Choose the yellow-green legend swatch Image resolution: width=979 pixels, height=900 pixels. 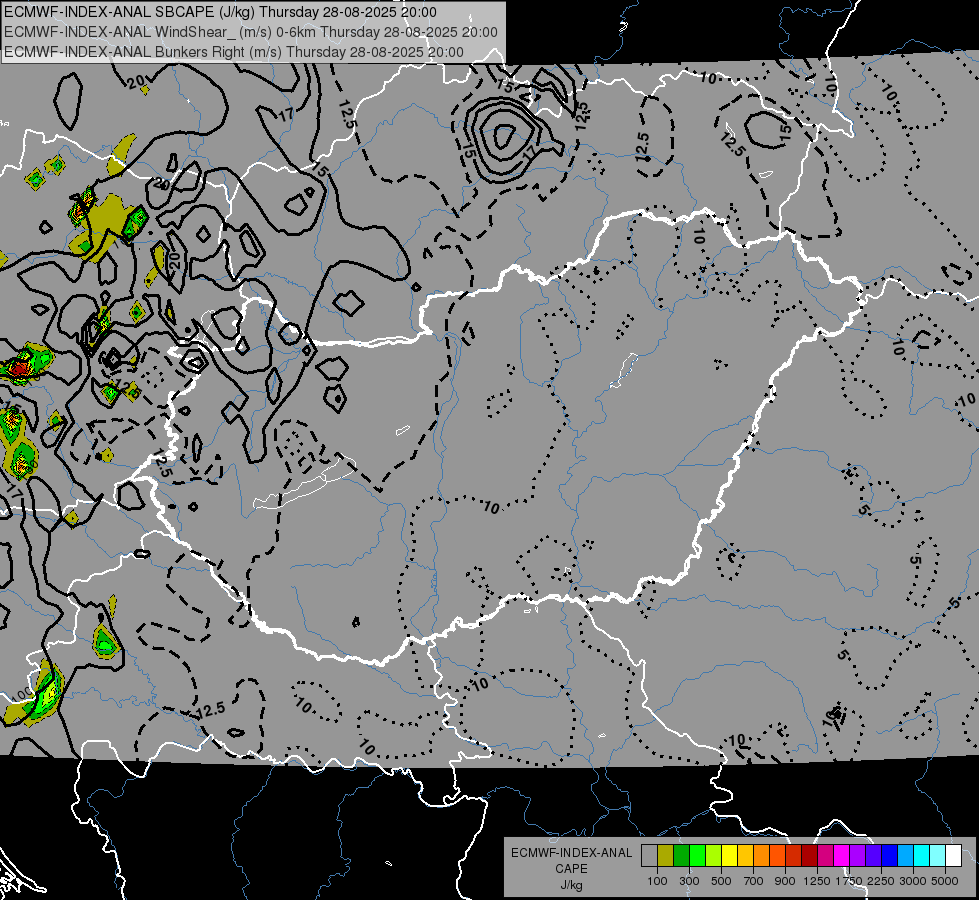713,855
